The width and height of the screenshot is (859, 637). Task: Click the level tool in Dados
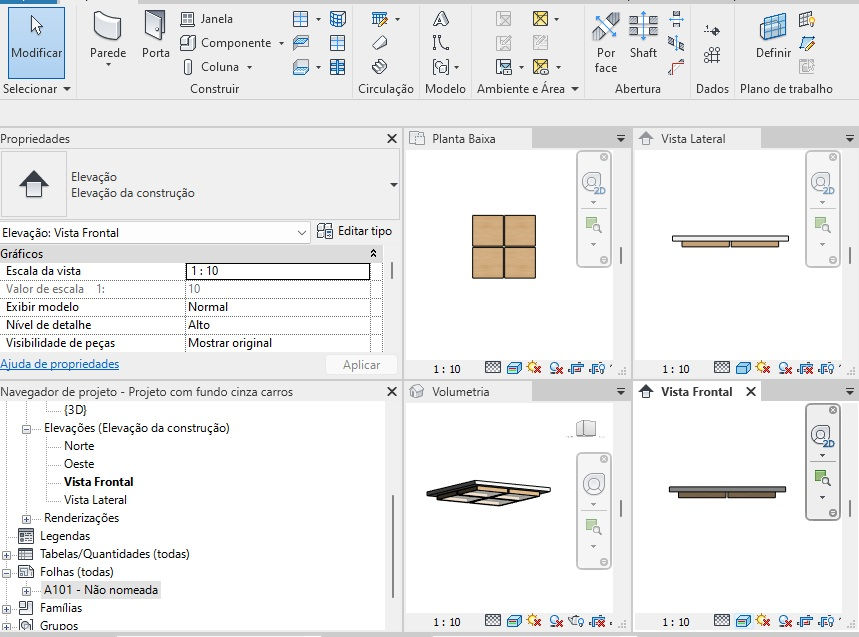[x=712, y=31]
